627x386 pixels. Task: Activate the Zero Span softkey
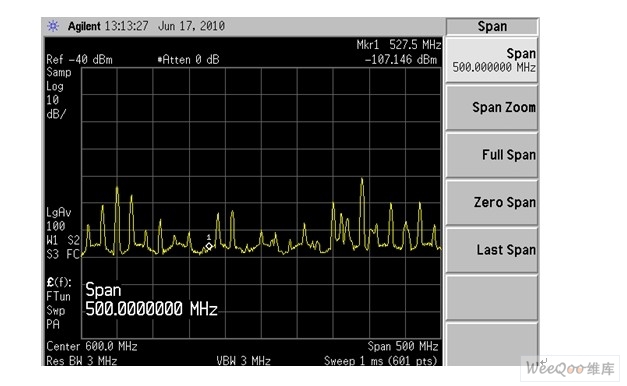pos(492,202)
